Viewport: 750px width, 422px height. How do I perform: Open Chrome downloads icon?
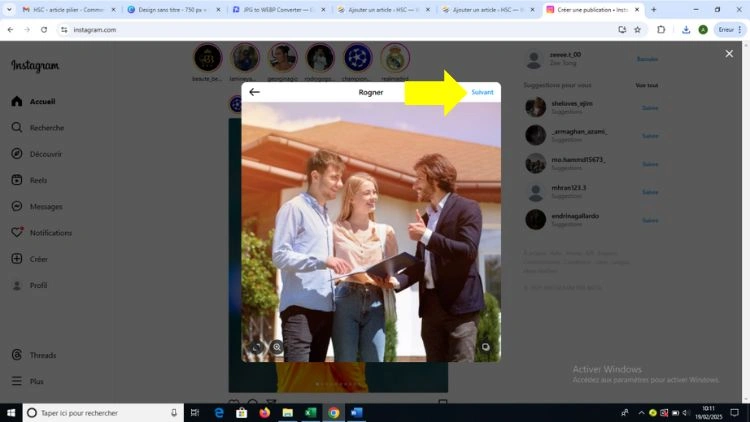tap(686, 30)
